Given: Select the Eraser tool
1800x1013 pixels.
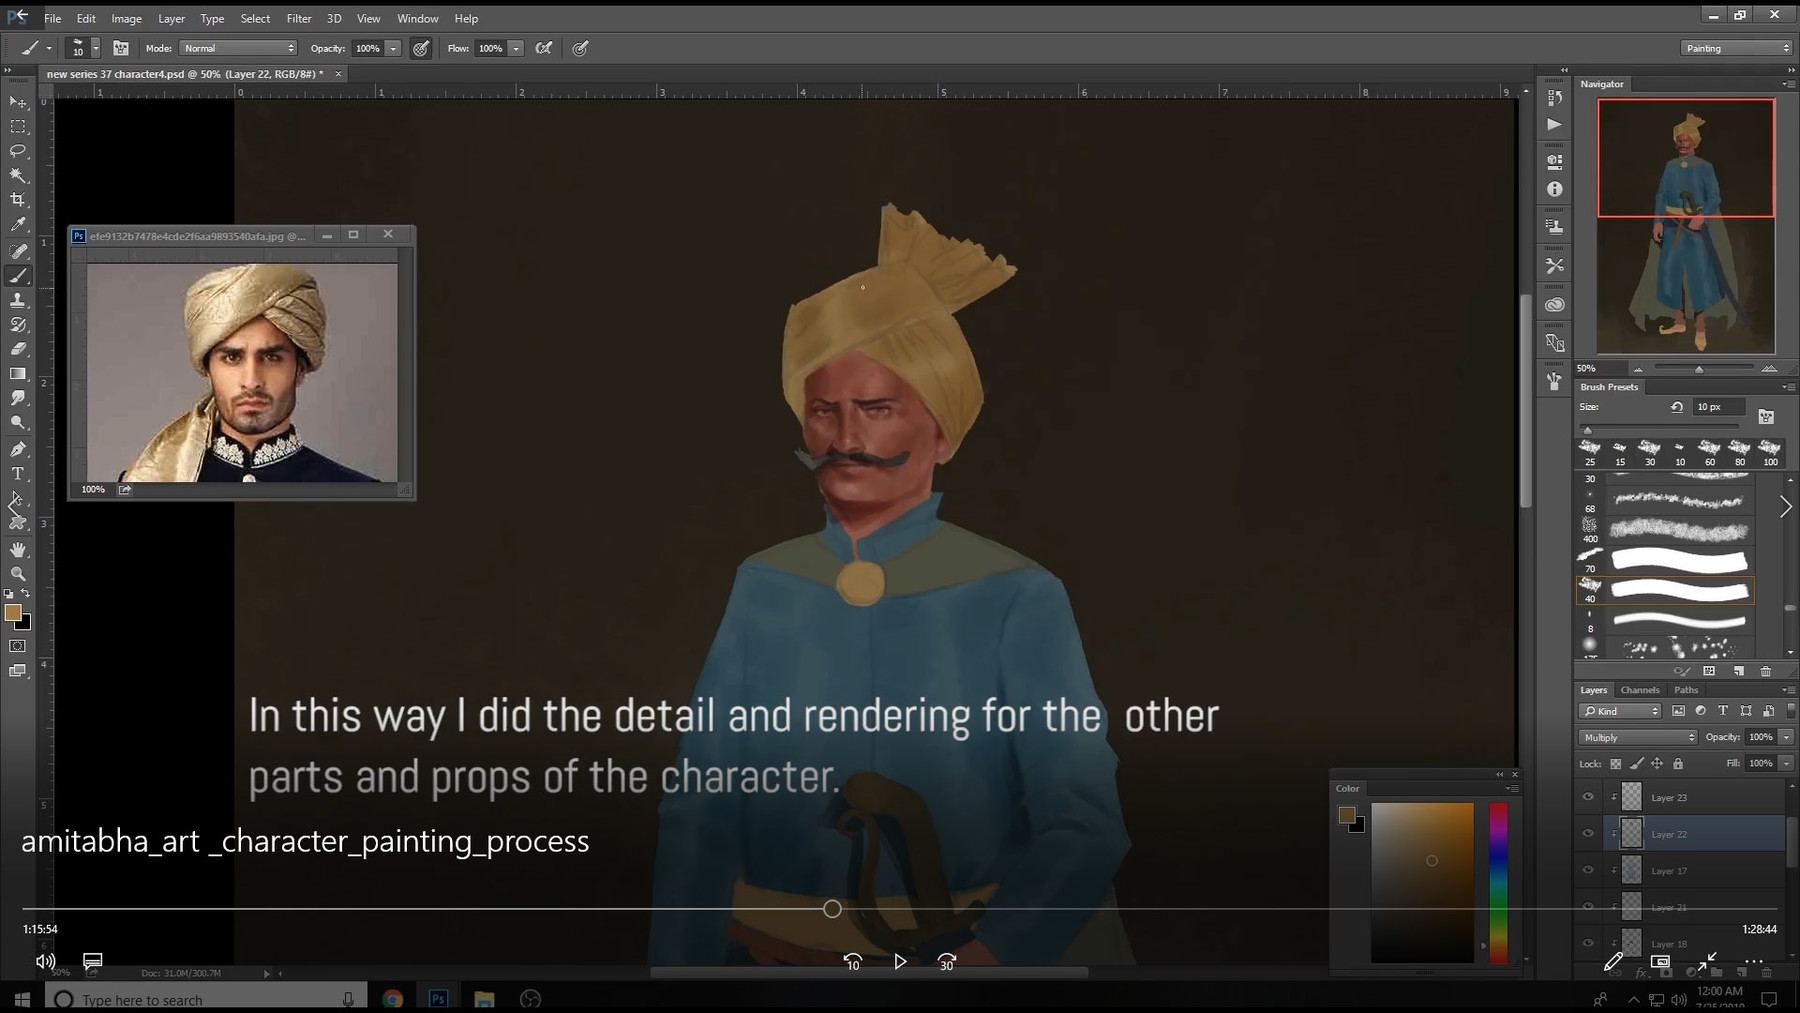Looking at the screenshot, I should point(17,349).
